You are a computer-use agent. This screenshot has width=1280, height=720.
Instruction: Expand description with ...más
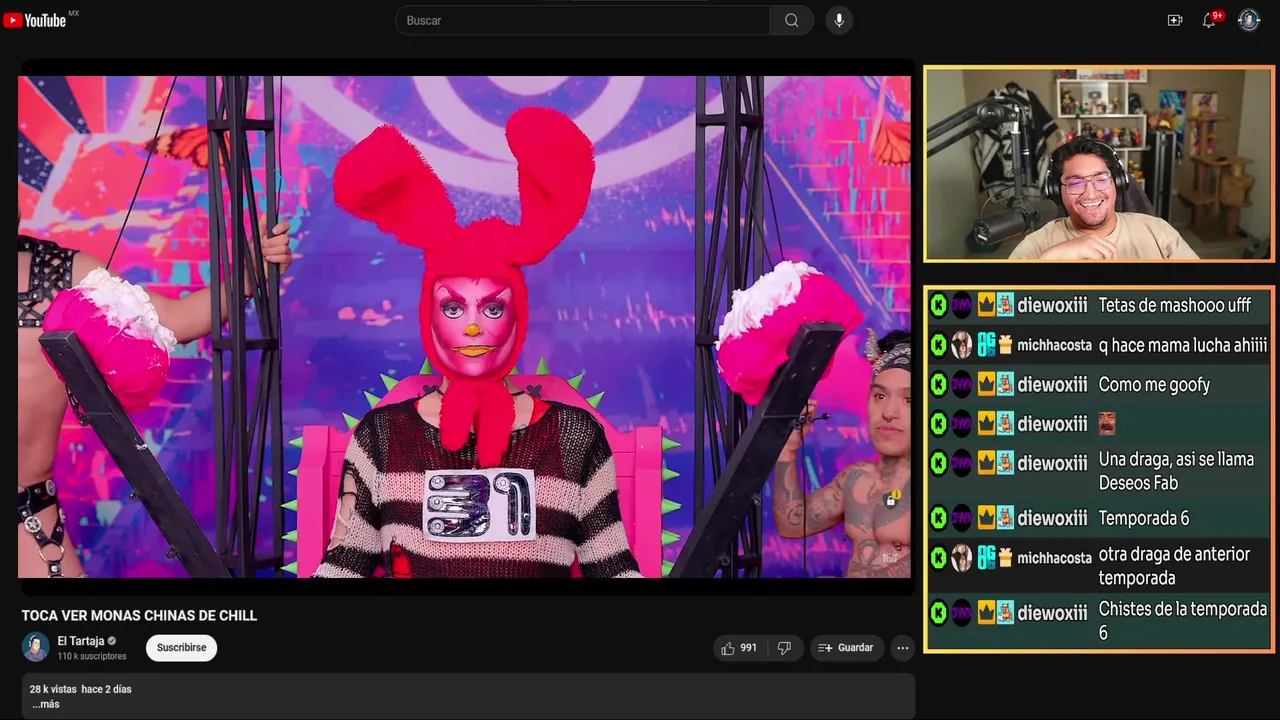(x=46, y=704)
